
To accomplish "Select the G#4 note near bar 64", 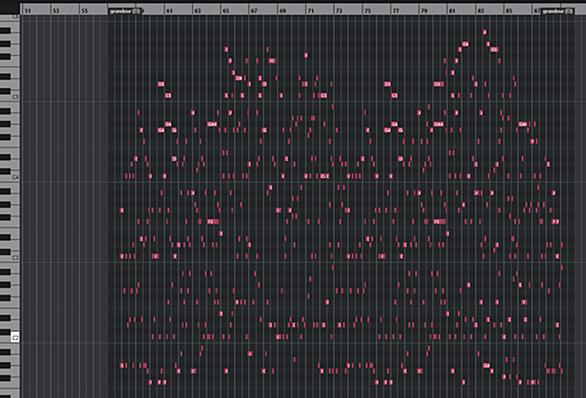I will point(212,124).
